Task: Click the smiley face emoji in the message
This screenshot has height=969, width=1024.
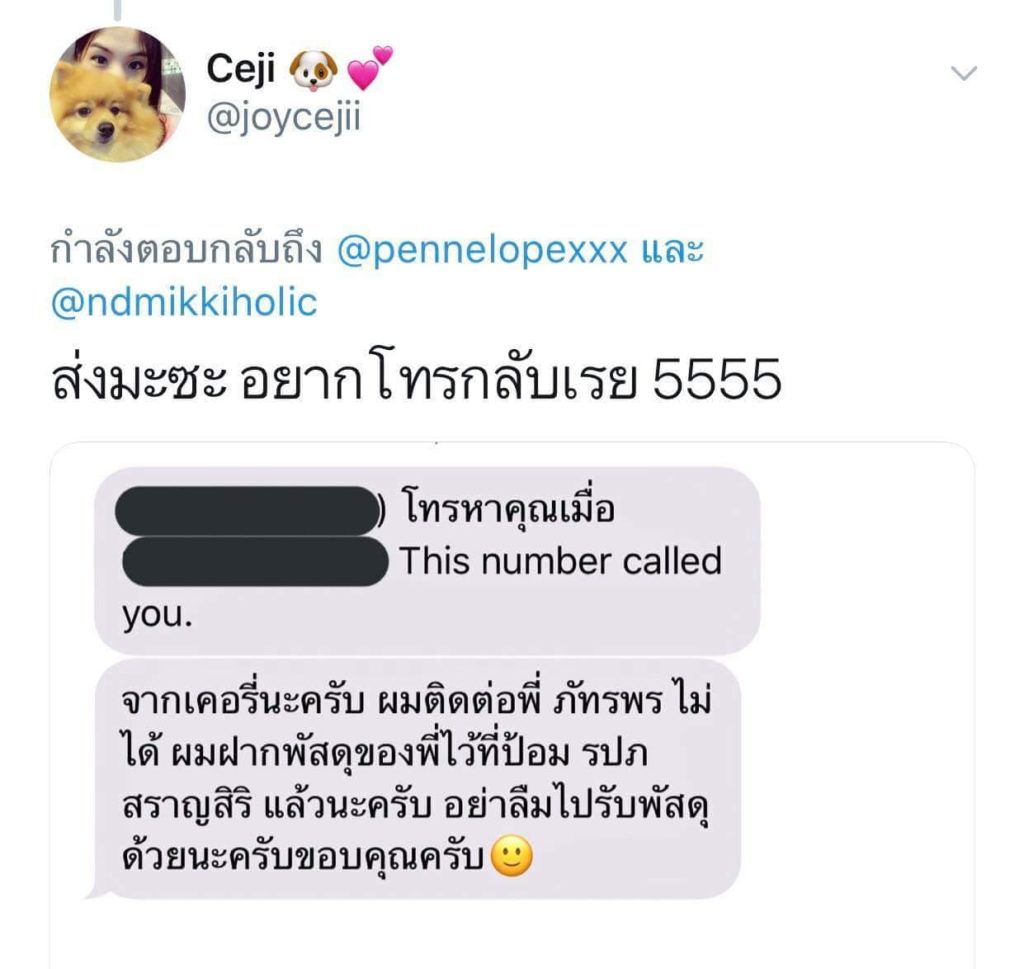Action: click(511, 855)
